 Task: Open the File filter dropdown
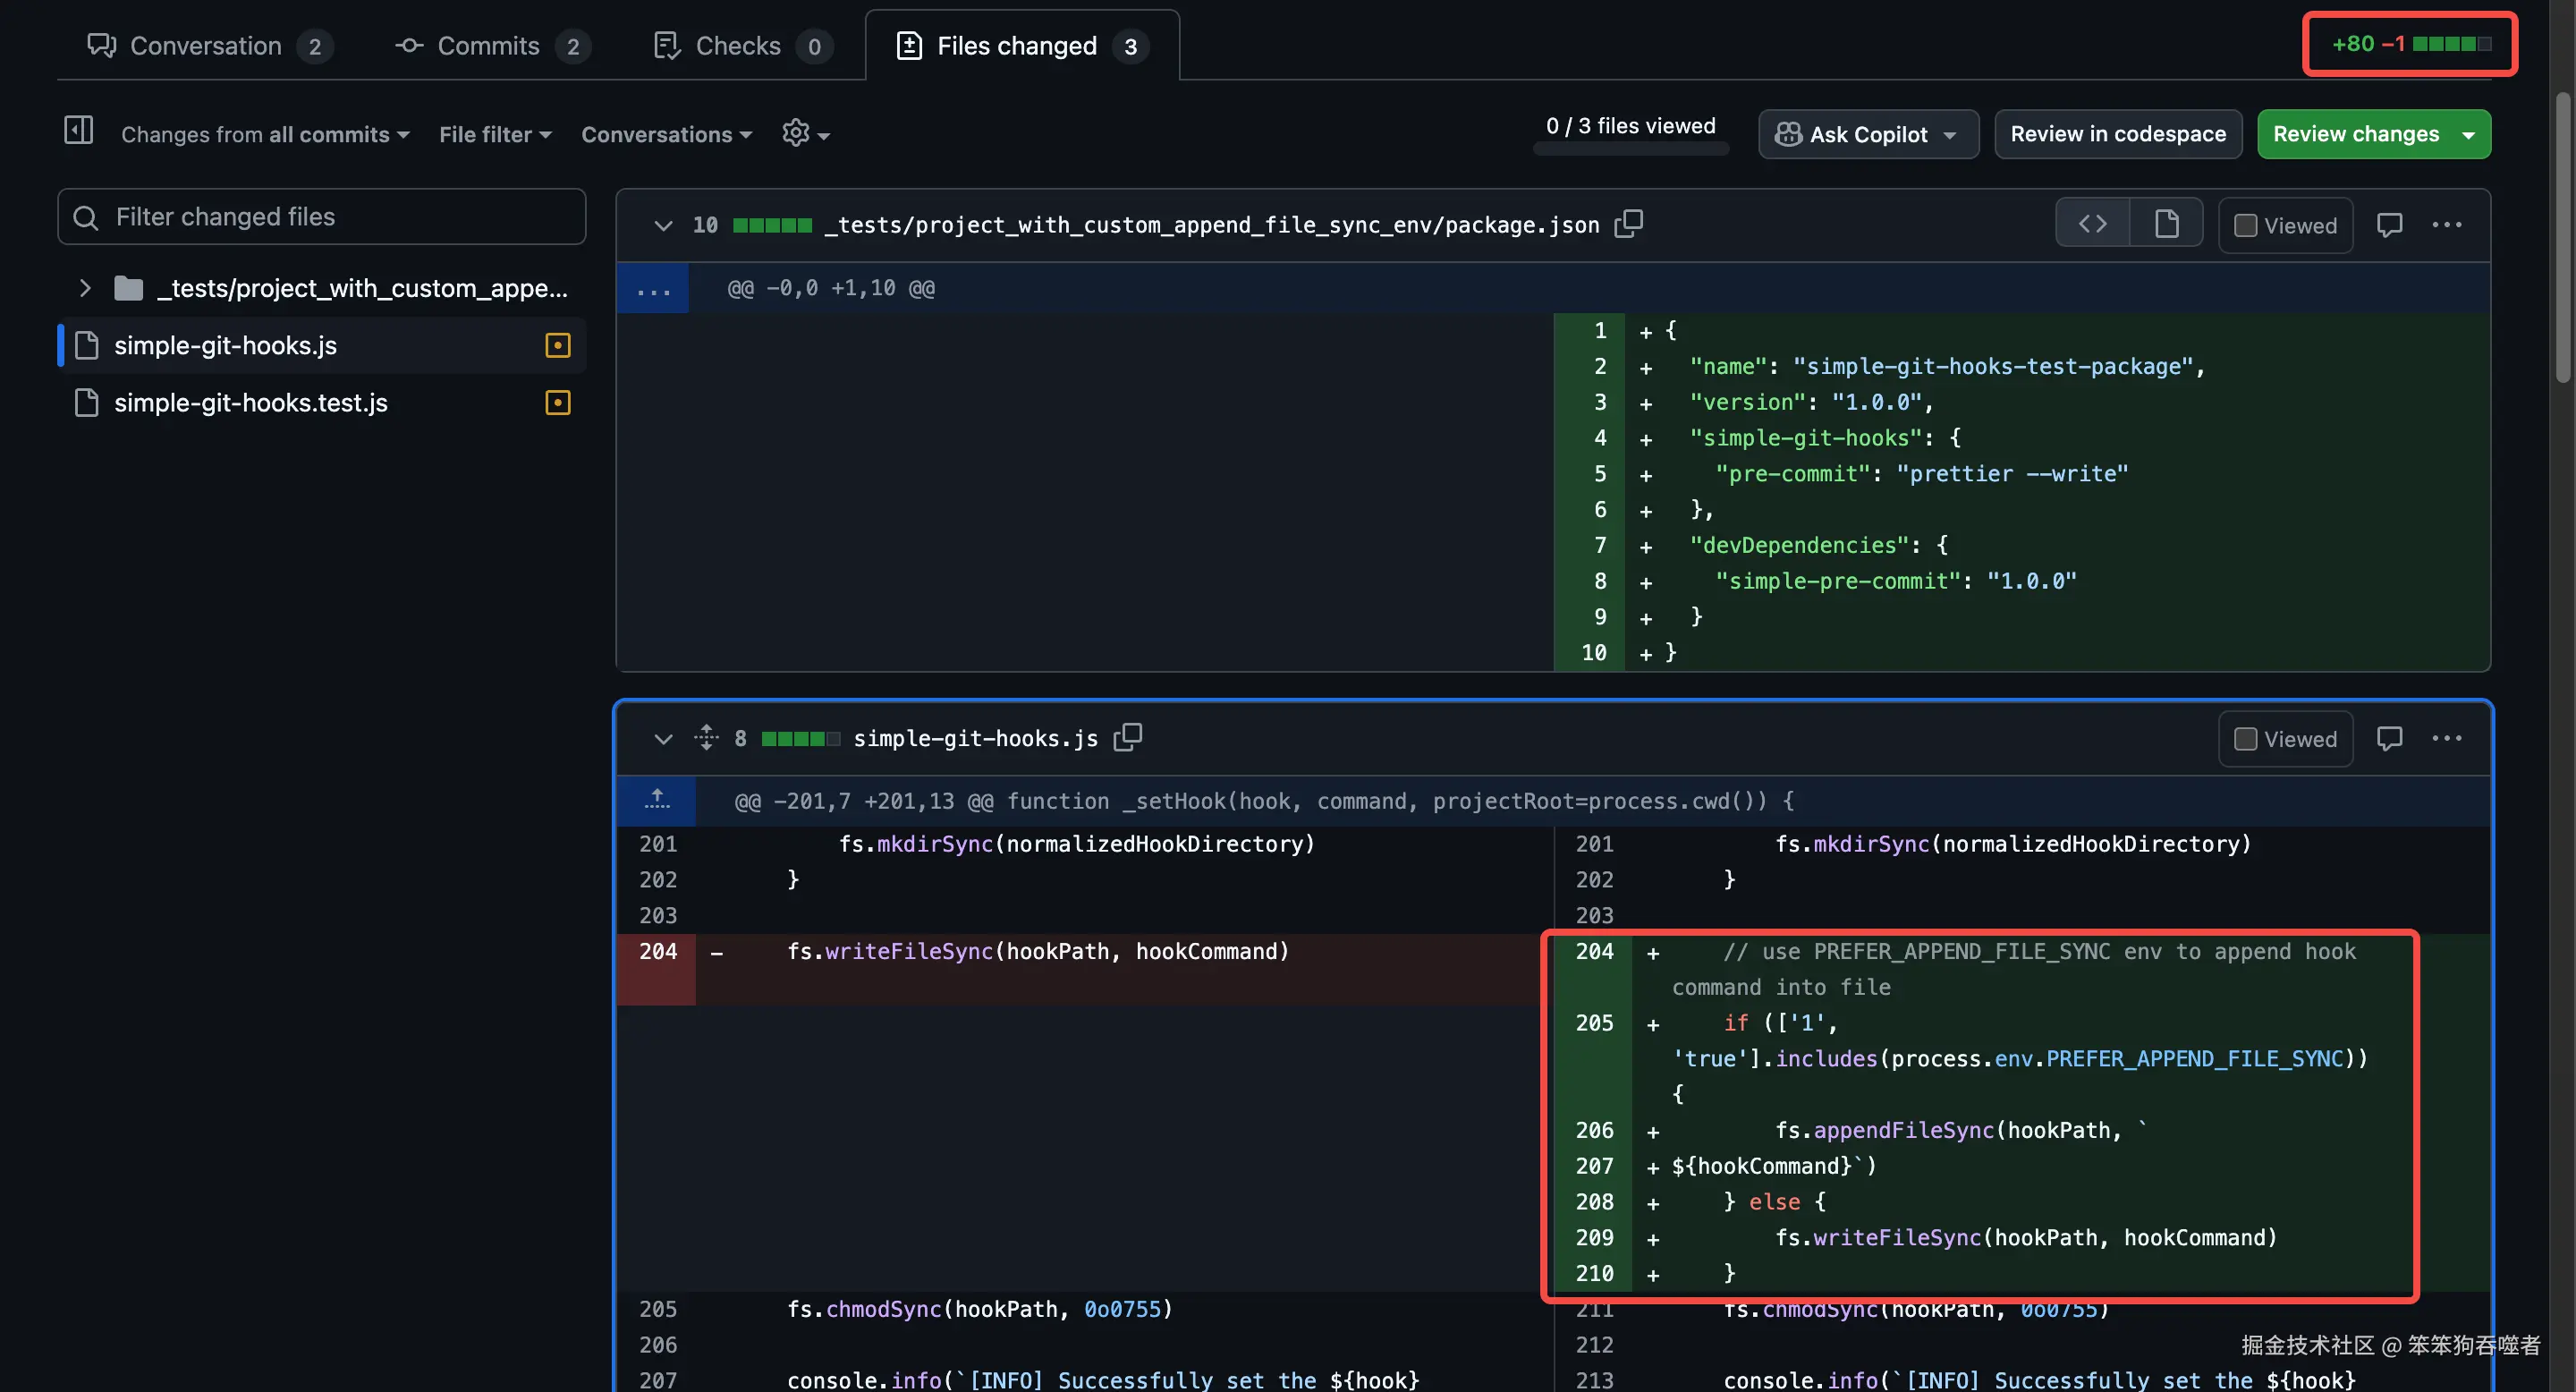tap(495, 134)
